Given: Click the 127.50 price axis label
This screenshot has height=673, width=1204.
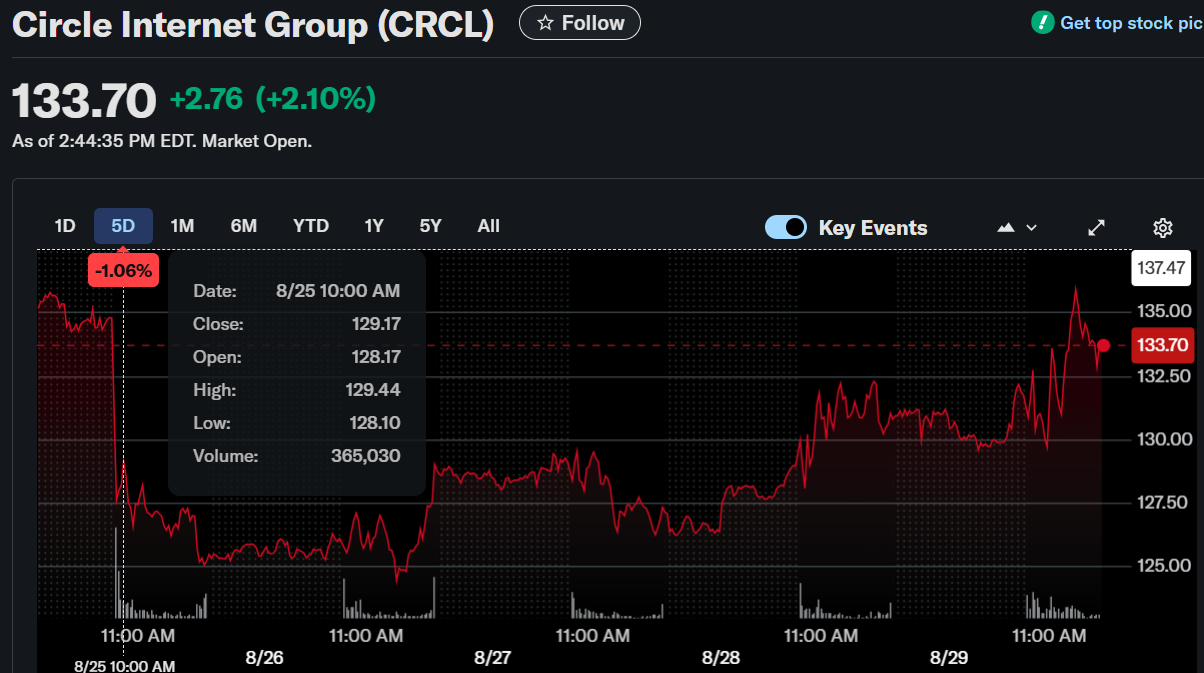Looking at the screenshot, I should [1165, 502].
